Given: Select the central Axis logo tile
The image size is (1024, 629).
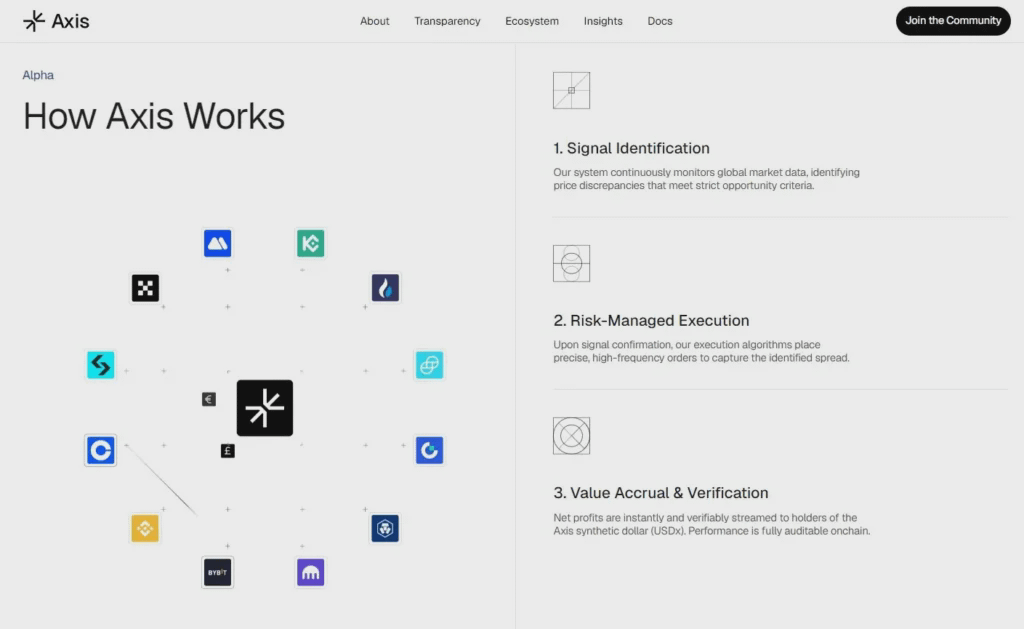Looking at the screenshot, I should click(x=264, y=408).
